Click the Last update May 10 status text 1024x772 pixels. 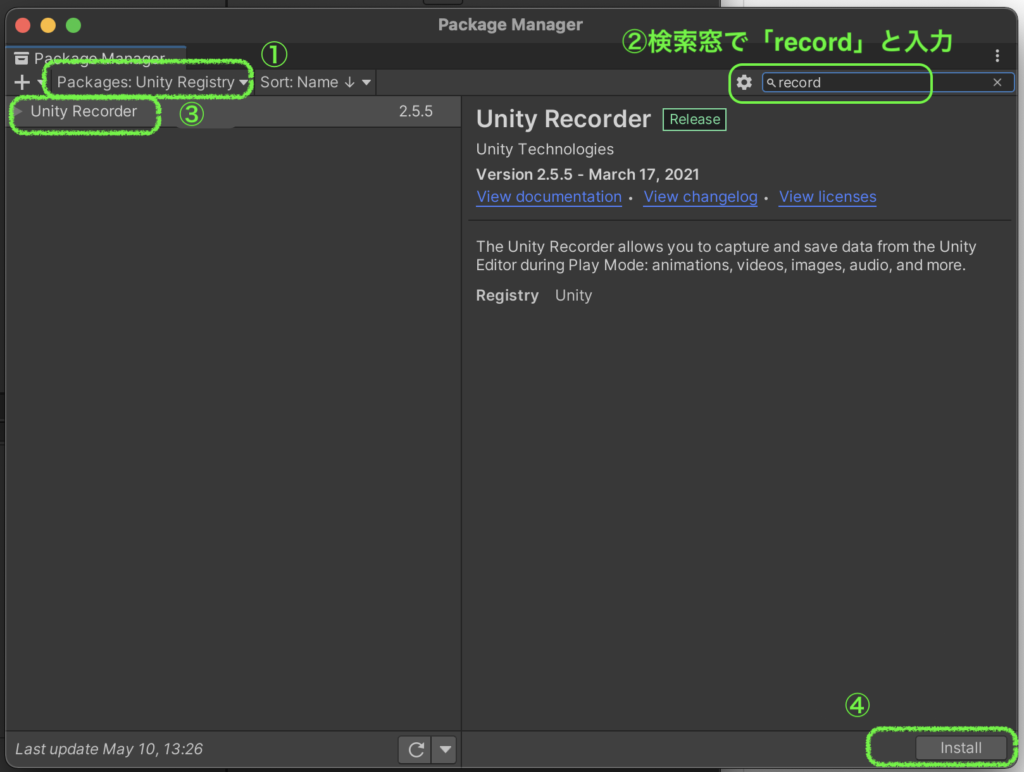point(109,748)
